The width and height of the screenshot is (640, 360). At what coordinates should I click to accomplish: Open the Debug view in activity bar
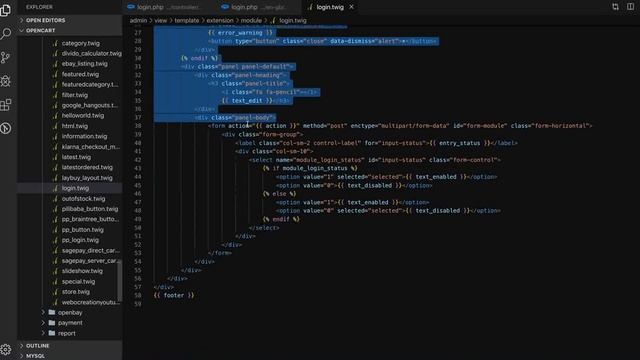tap(6, 81)
